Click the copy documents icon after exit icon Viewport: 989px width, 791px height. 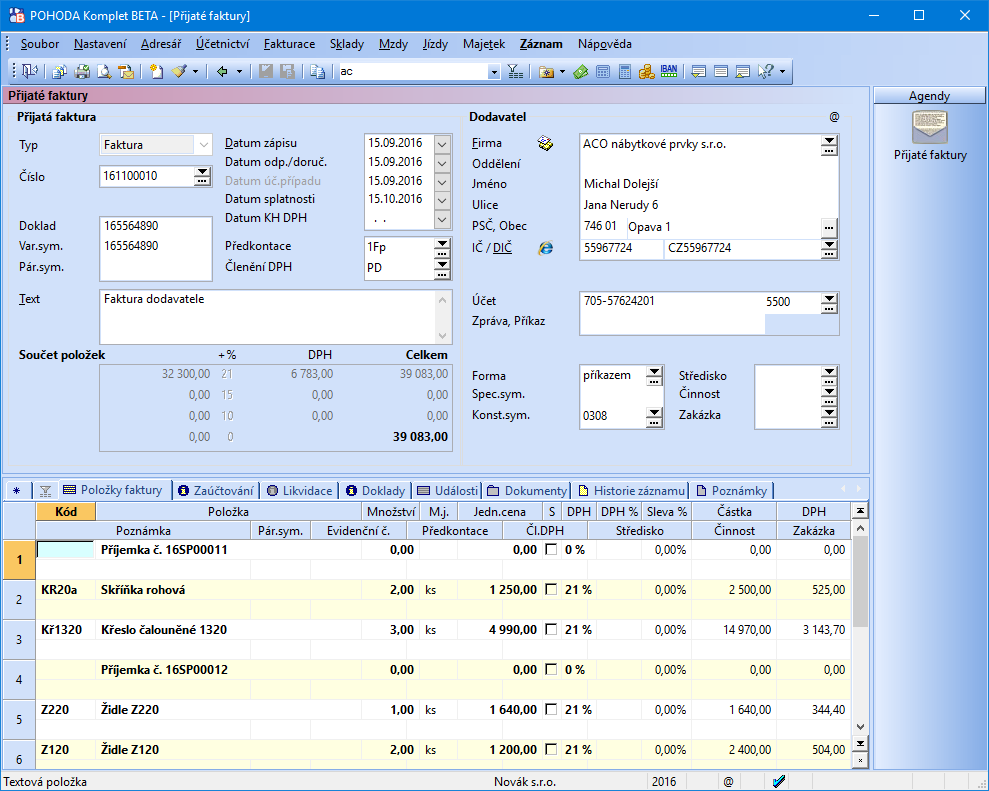click(x=59, y=71)
